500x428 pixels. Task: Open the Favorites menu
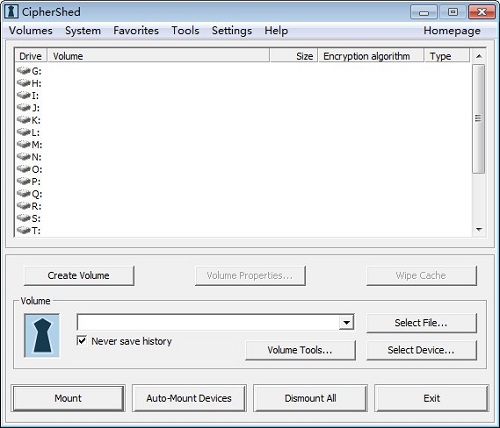click(136, 31)
